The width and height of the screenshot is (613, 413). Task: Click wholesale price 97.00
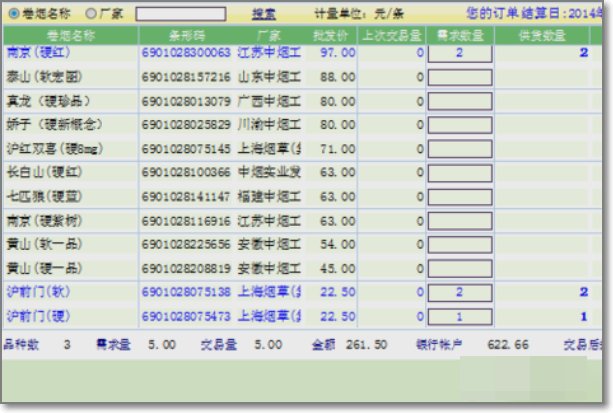338,52
